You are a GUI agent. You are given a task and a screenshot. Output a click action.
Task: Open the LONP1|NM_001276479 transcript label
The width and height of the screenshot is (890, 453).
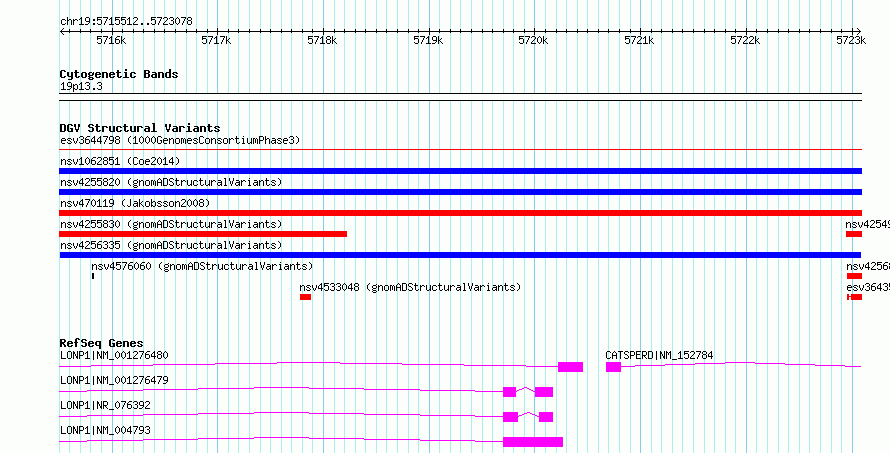coord(114,380)
